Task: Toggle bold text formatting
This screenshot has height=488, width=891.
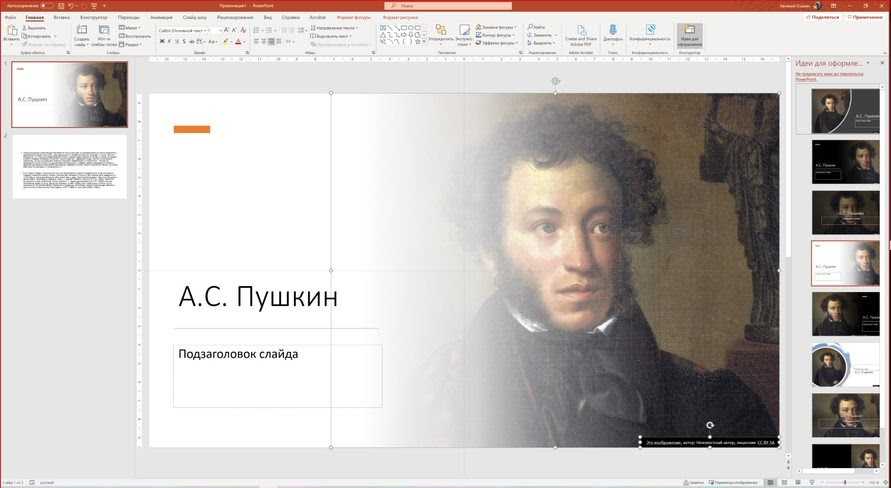Action: click(162, 42)
